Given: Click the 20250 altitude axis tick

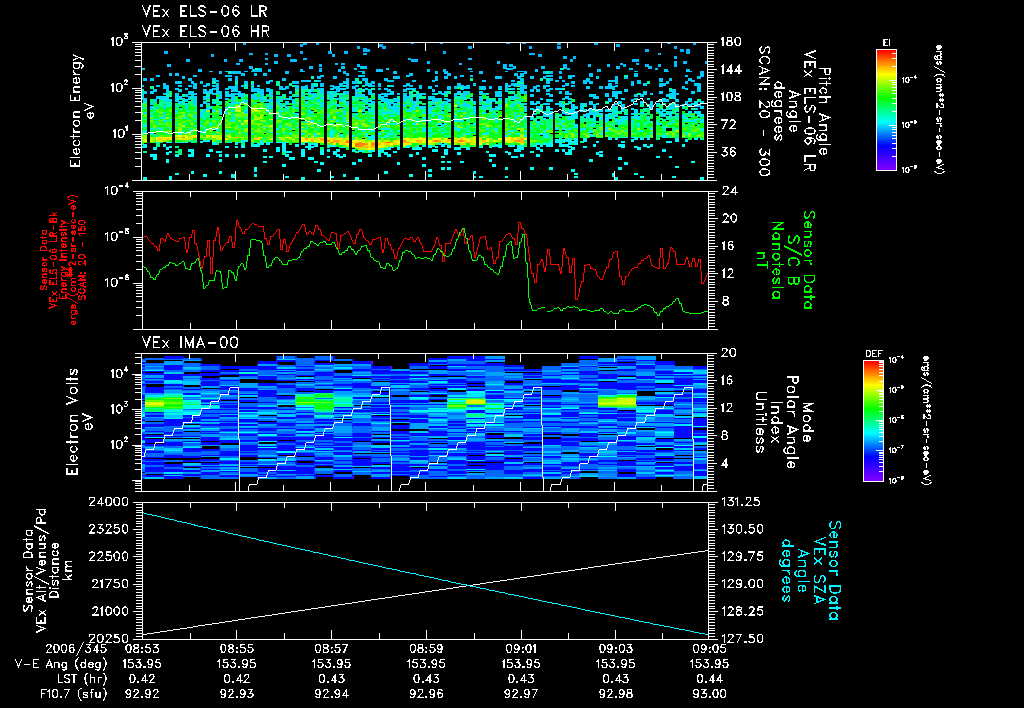Looking at the screenshot, I should [x=108, y=638].
